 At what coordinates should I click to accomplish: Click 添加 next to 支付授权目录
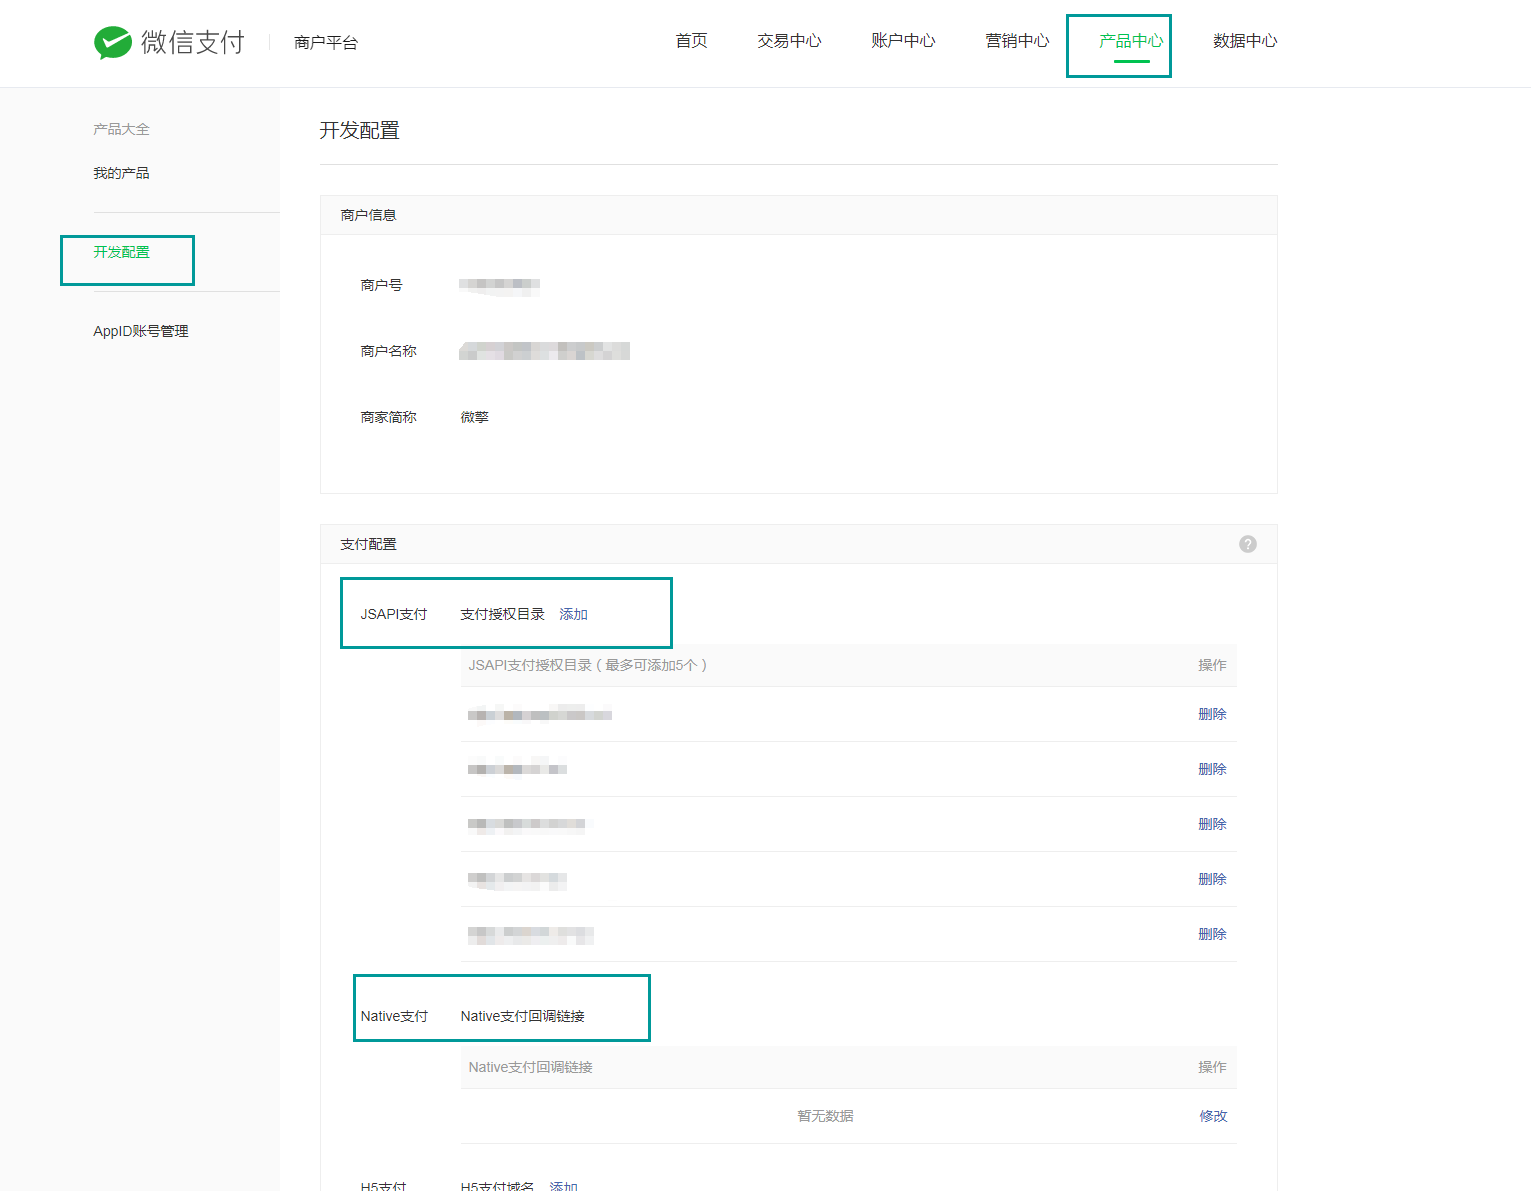coord(573,614)
